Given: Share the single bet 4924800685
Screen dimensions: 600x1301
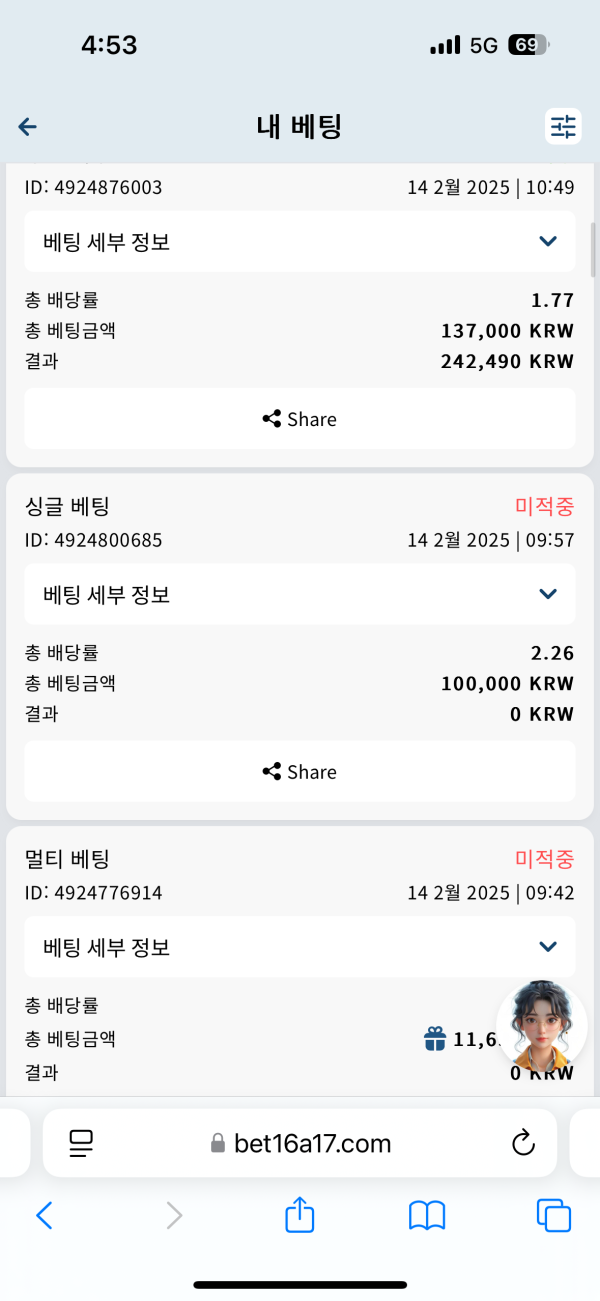Looking at the screenshot, I should [x=299, y=771].
